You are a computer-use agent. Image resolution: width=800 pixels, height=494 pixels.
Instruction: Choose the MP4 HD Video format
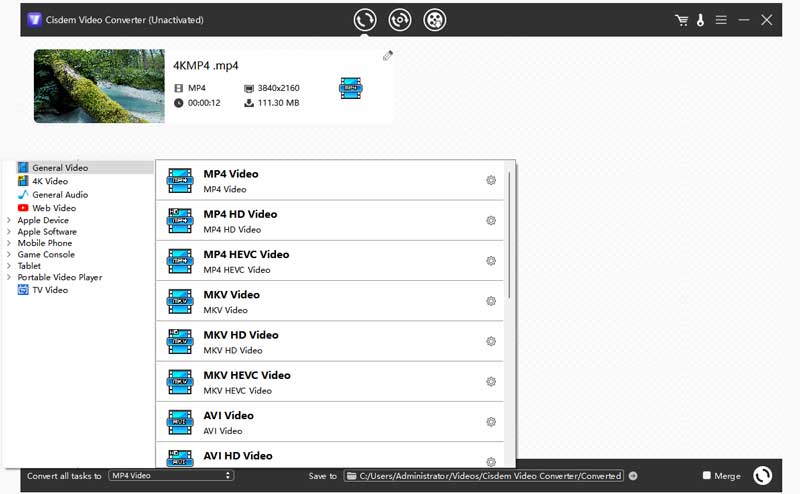(330, 220)
